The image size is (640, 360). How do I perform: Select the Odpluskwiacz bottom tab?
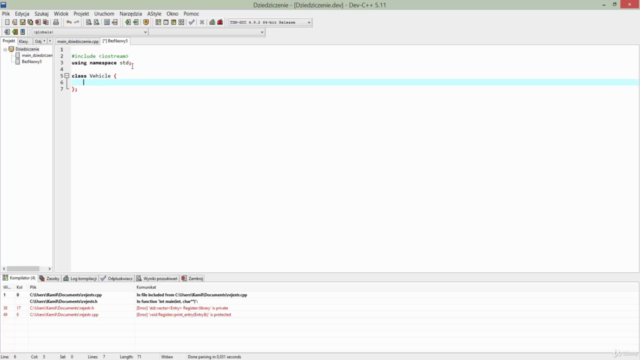(x=117, y=278)
